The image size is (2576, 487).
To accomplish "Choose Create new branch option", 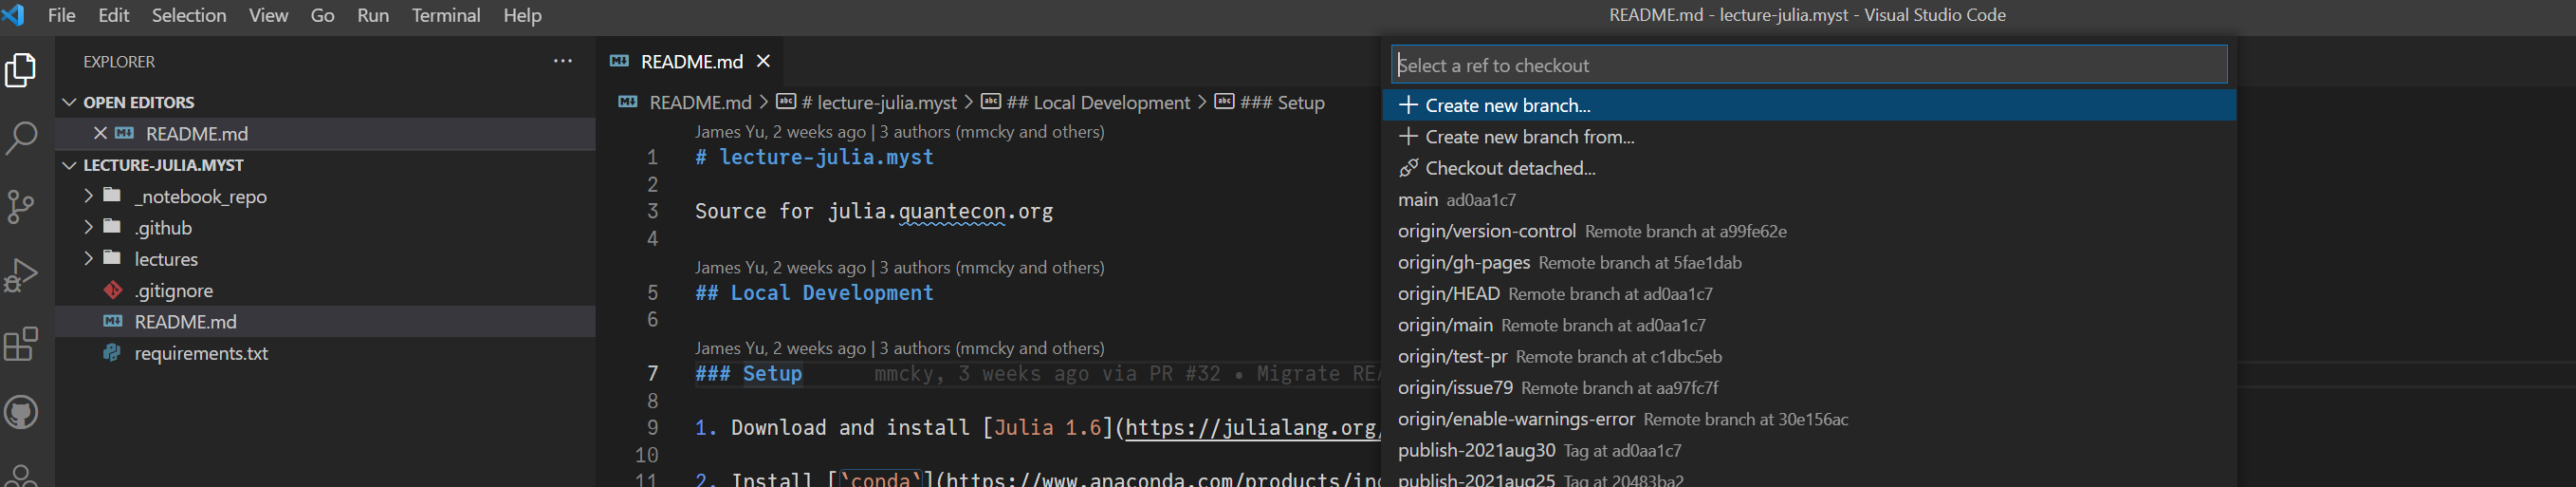I will pyautogui.click(x=1507, y=106).
